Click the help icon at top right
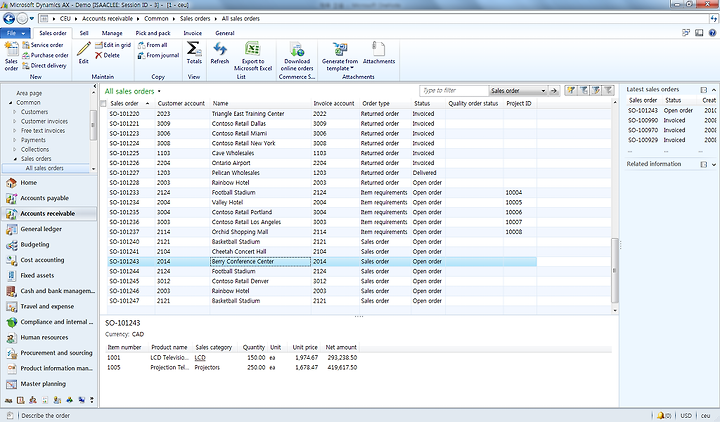720x422 pixels. point(712,33)
